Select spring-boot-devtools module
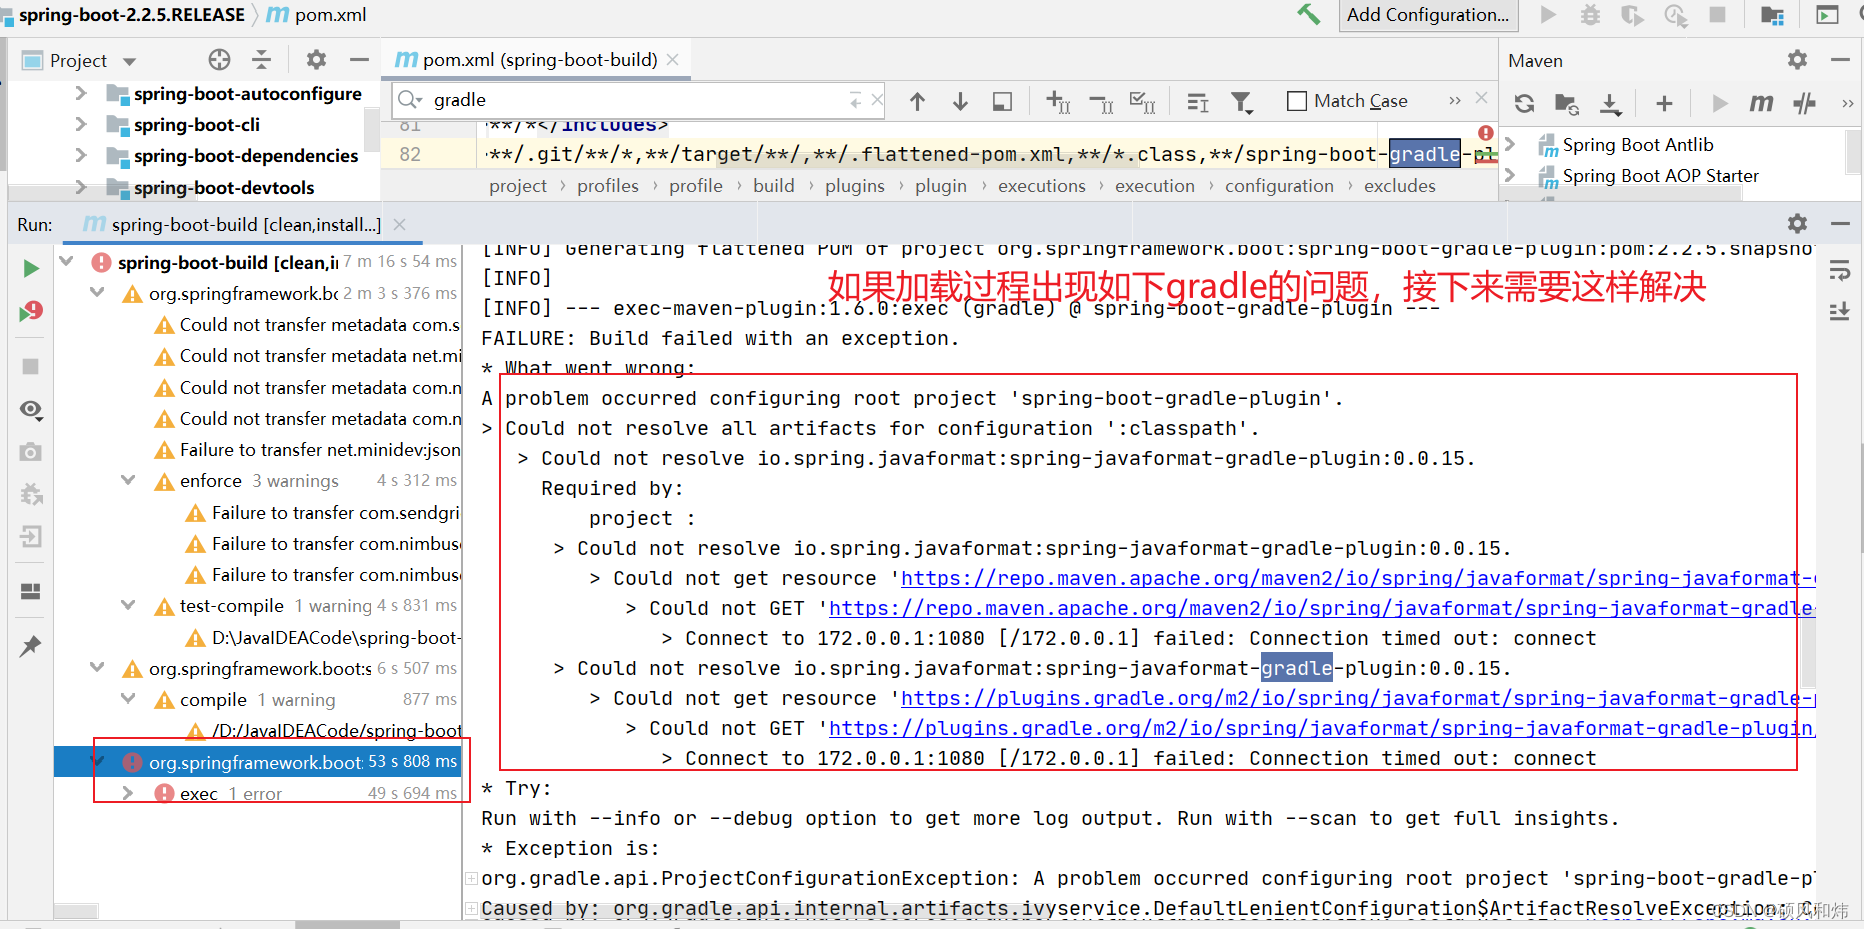This screenshot has width=1864, height=929. (x=224, y=187)
